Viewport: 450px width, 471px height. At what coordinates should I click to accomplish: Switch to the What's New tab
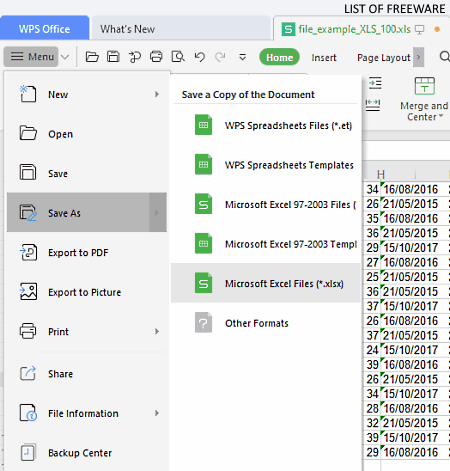[181, 29]
